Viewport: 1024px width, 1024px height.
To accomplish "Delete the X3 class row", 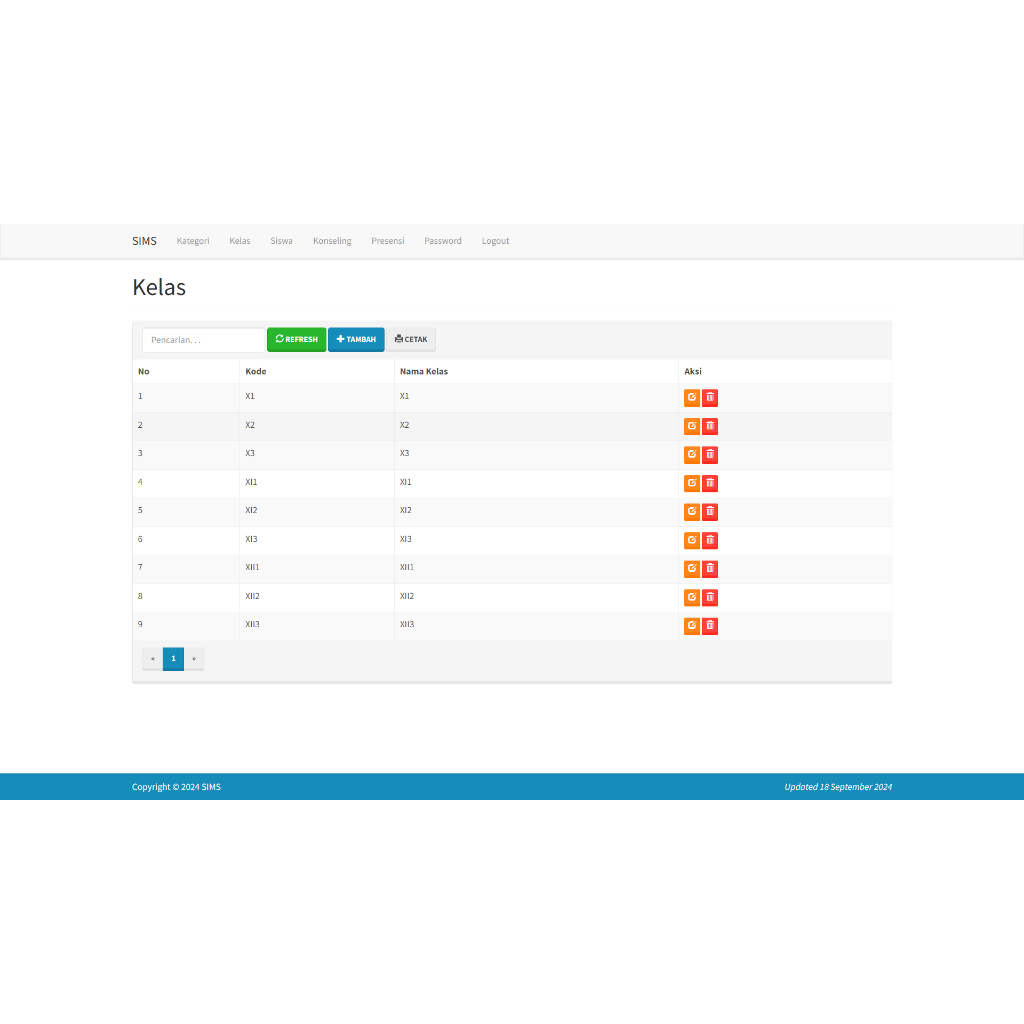I will click(x=710, y=455).
